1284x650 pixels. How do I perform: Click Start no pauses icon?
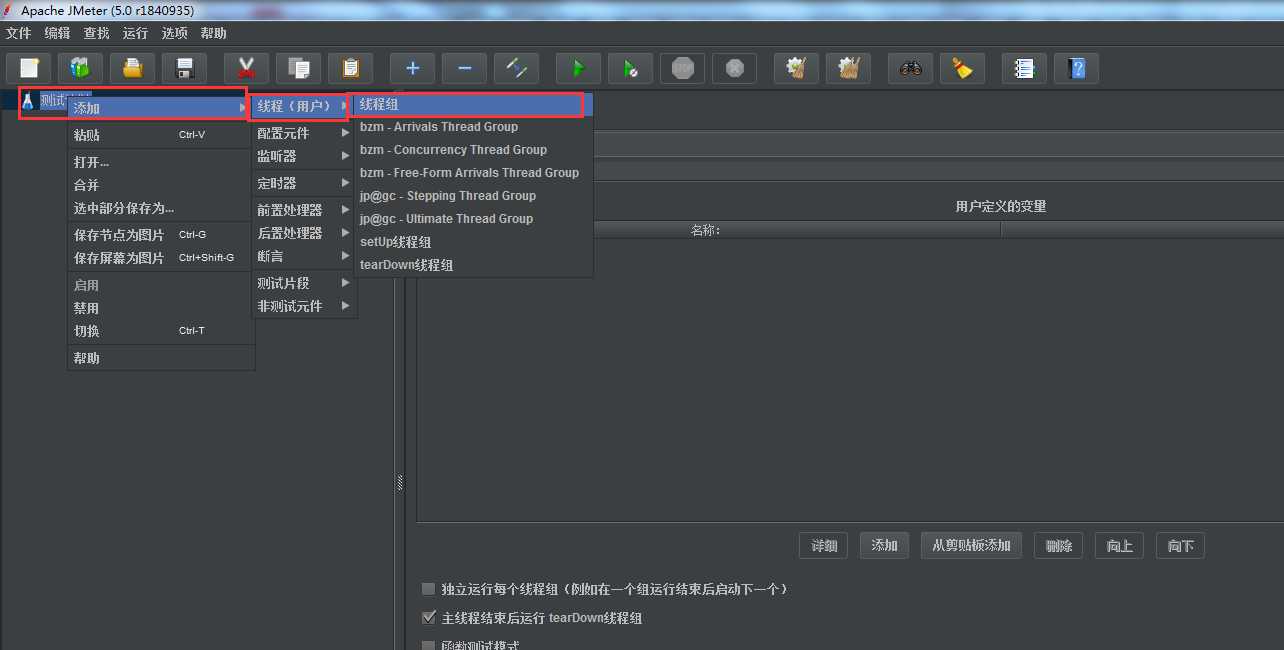pos(630,68)
